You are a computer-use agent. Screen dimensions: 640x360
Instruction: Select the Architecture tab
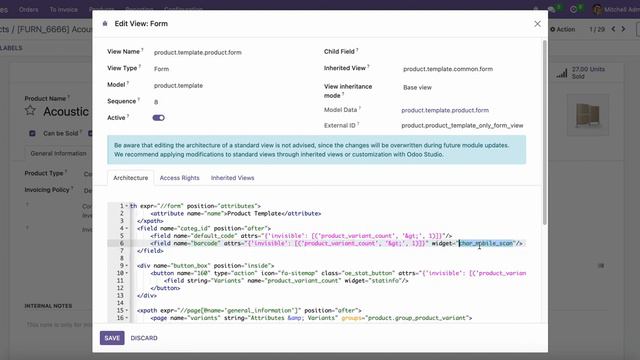[x=131, y=178]
